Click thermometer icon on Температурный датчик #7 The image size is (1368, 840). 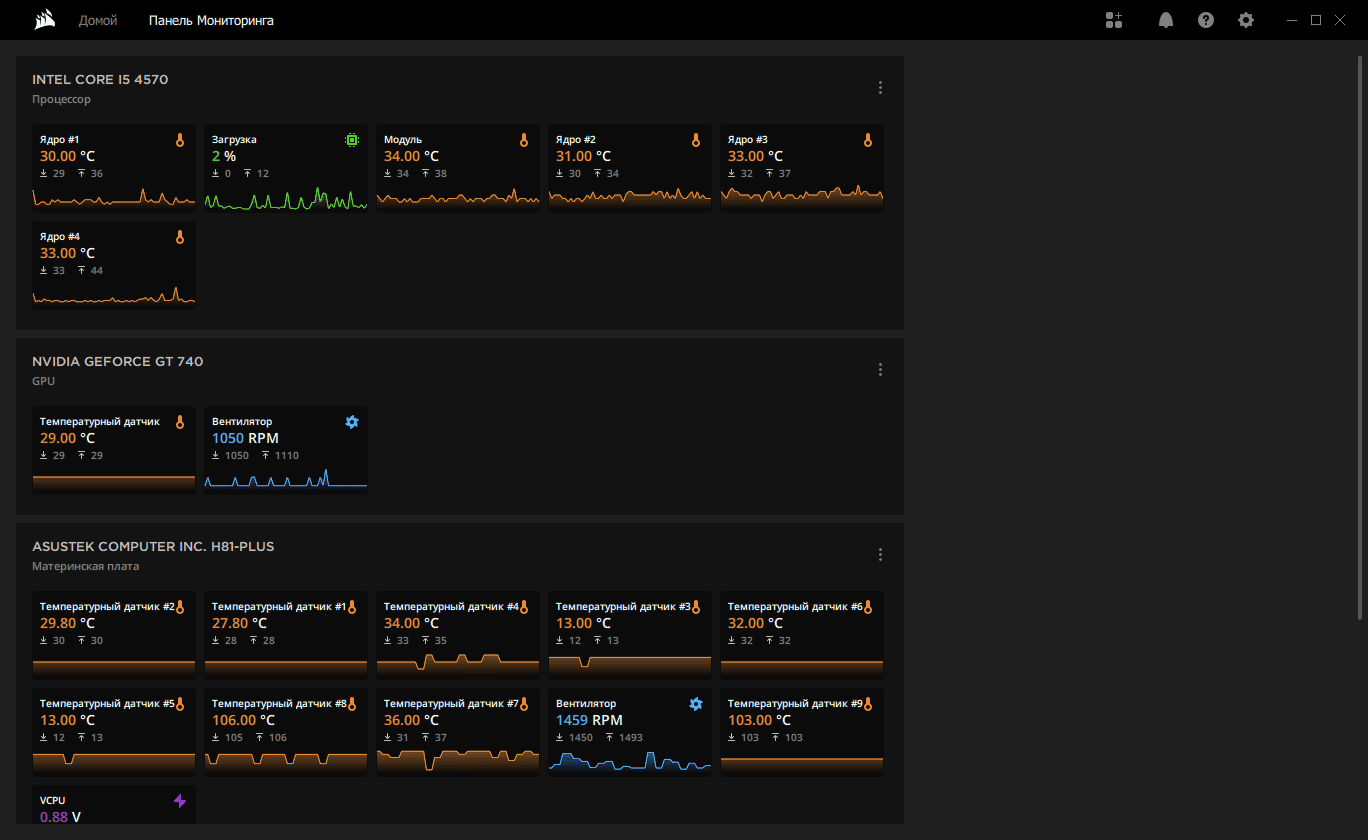[x=524, y=704]
